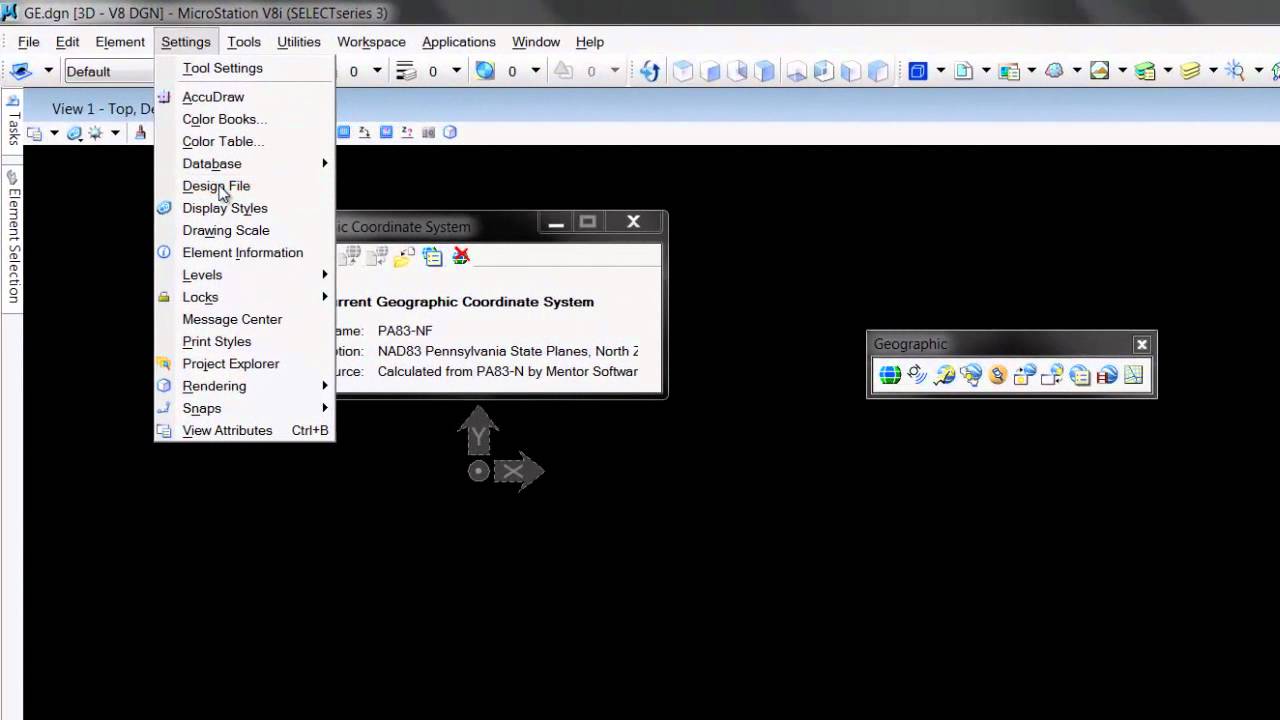The height and width of the screenshot is (720, 1280).
Task: Open the Workspace menu
Action: [x=371, y=42]
